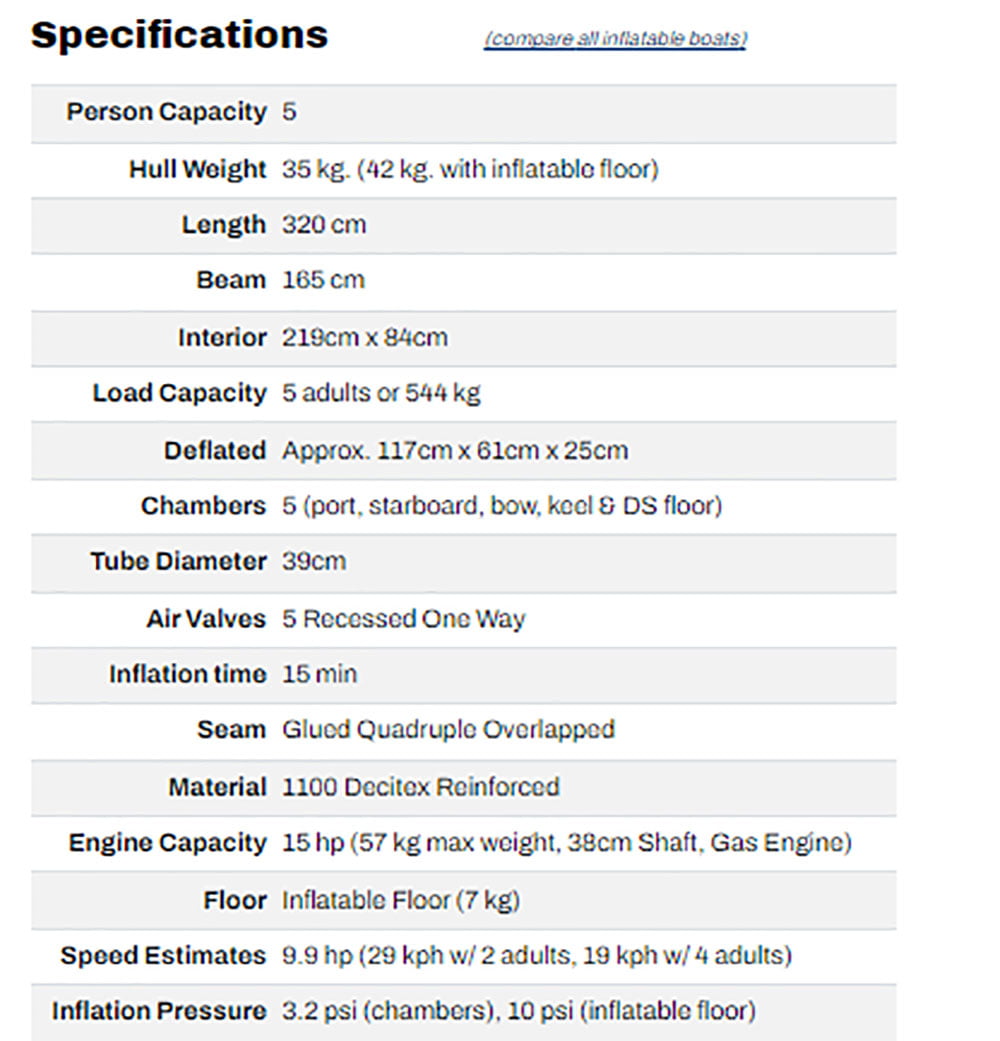This screenshot has height=1041, width=1000.
Task: Select the Air Valves row label
Action: coord(206,619)
